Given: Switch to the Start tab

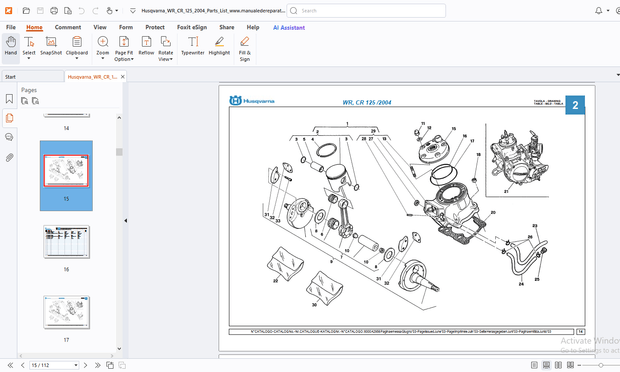Looking at the screenshot, I should click(x=32, y=77).
